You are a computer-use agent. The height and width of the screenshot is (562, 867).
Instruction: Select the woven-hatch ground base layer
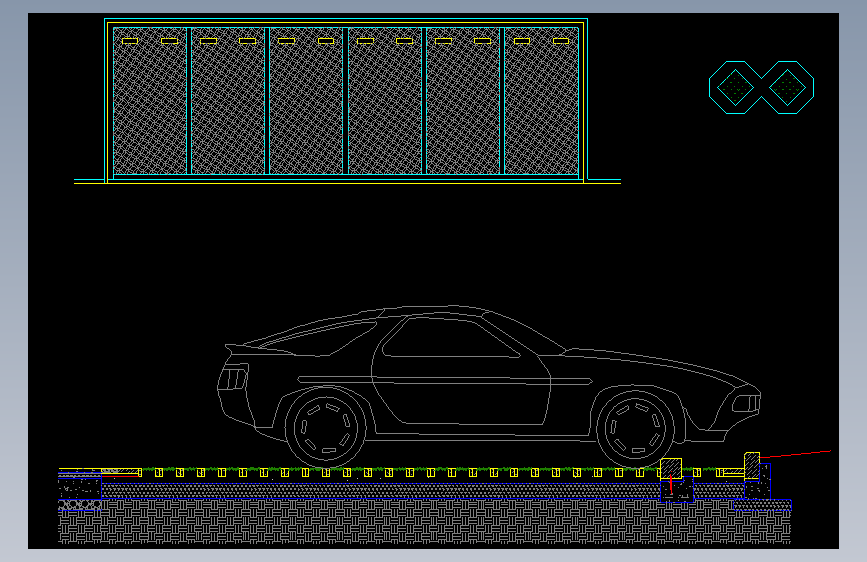[425, 522]
